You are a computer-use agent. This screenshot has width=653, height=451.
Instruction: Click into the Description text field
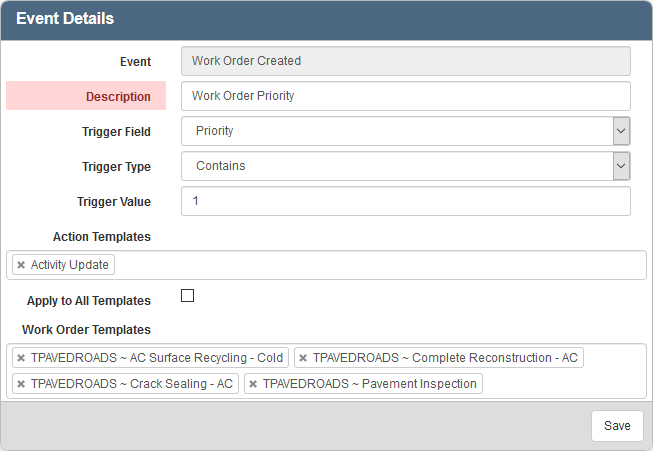tap(405, 96)
